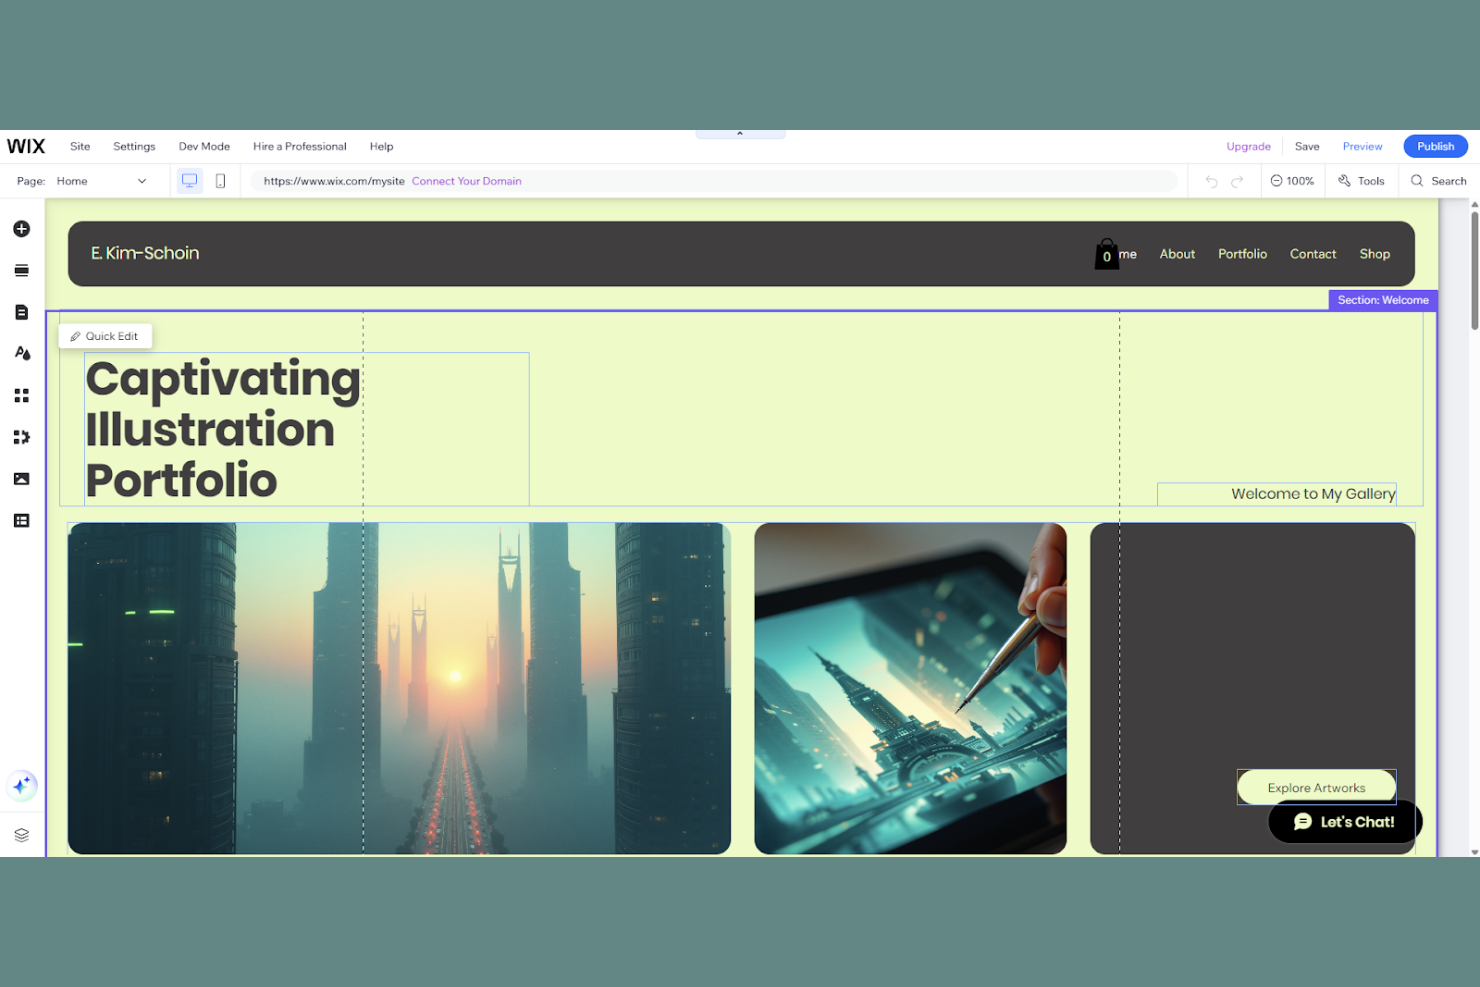1480x987 pixels.
Task: Open the Site Pages and Menu panel
Action: coord(21,312)
